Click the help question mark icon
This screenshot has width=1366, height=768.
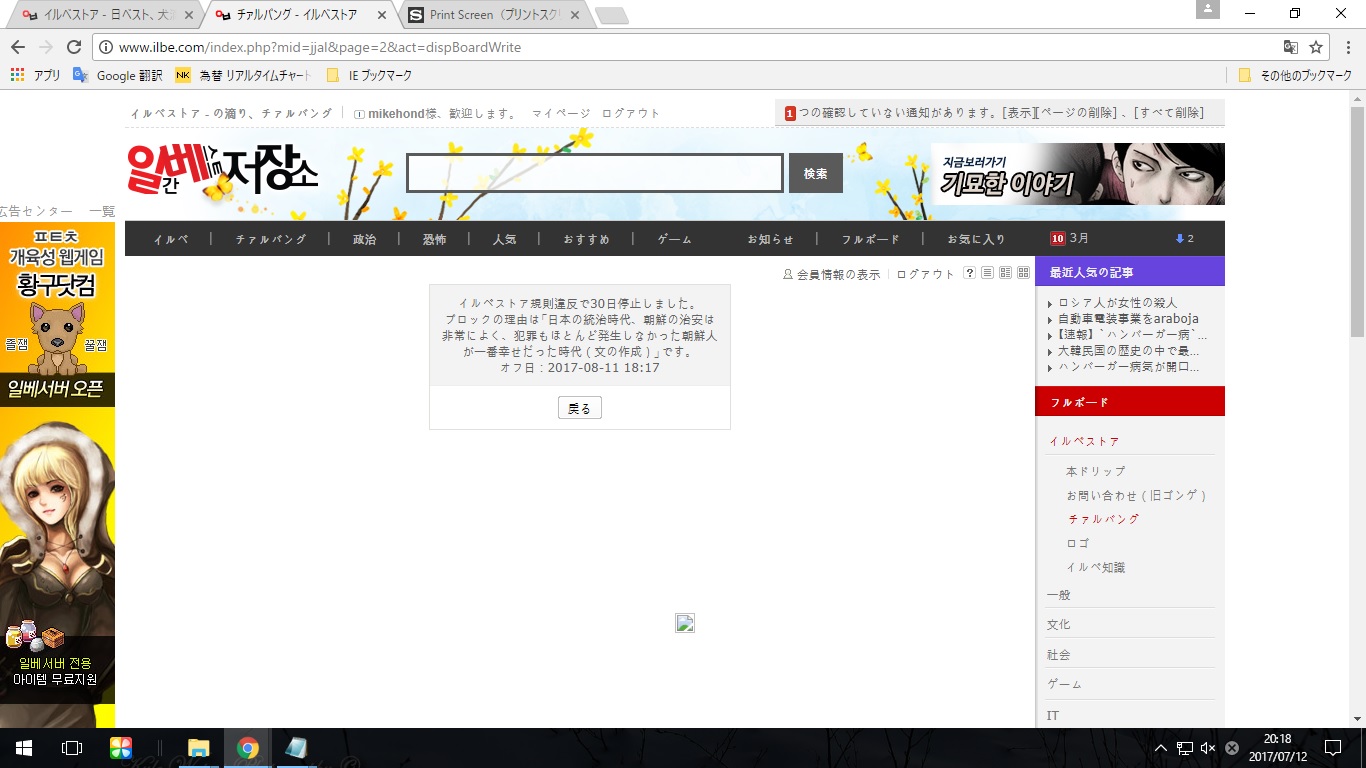tap(969, 273)
